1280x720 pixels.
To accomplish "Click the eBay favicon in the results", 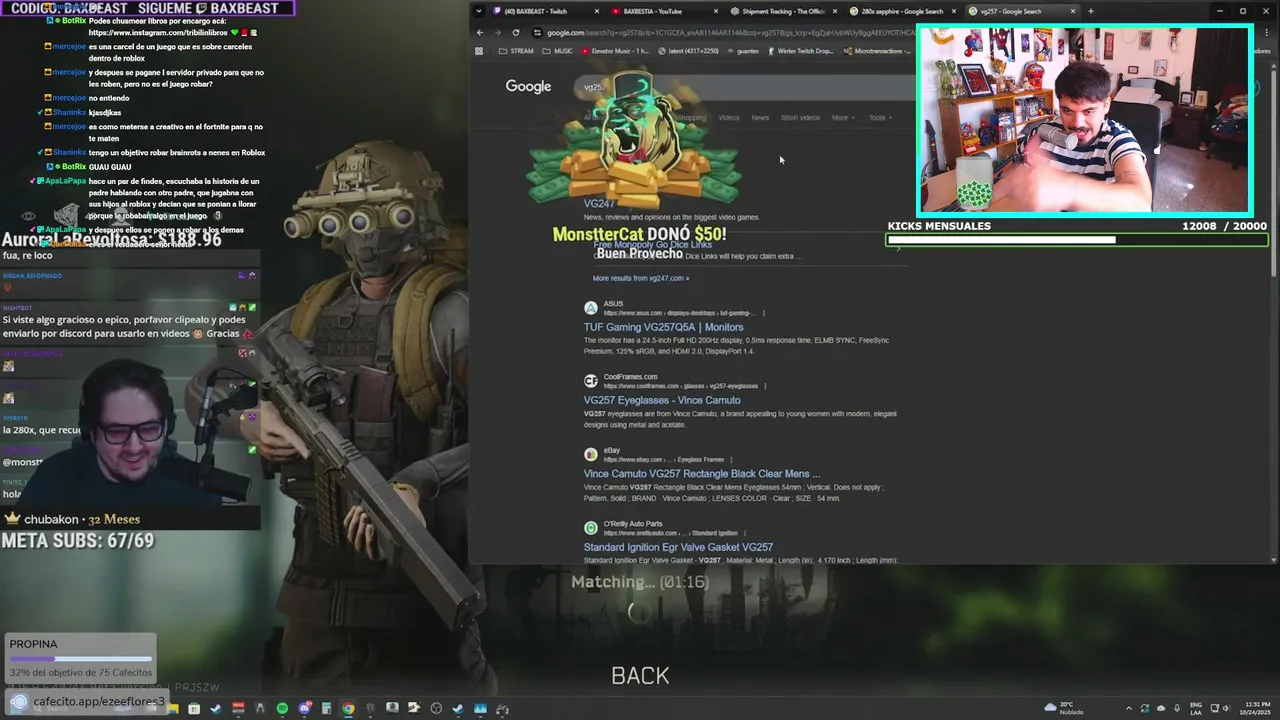I will [x=591, y=454].
